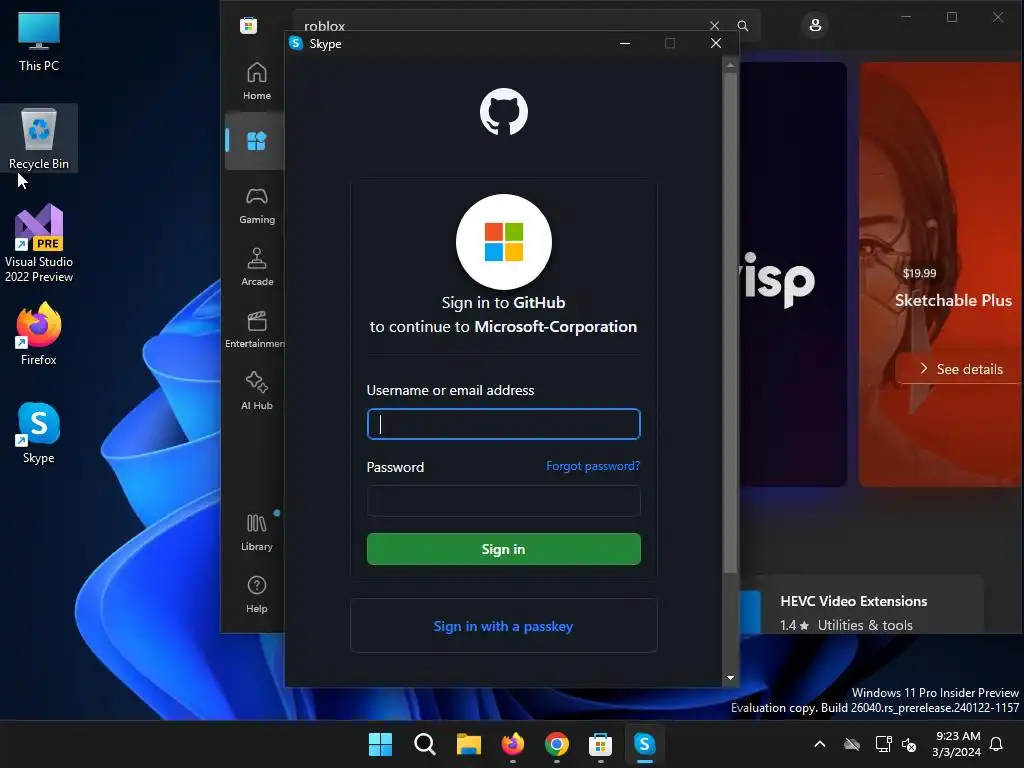Open Firefox from the taskbar
The width and height of the screenshot is (1024, 768).
[513, 744]
